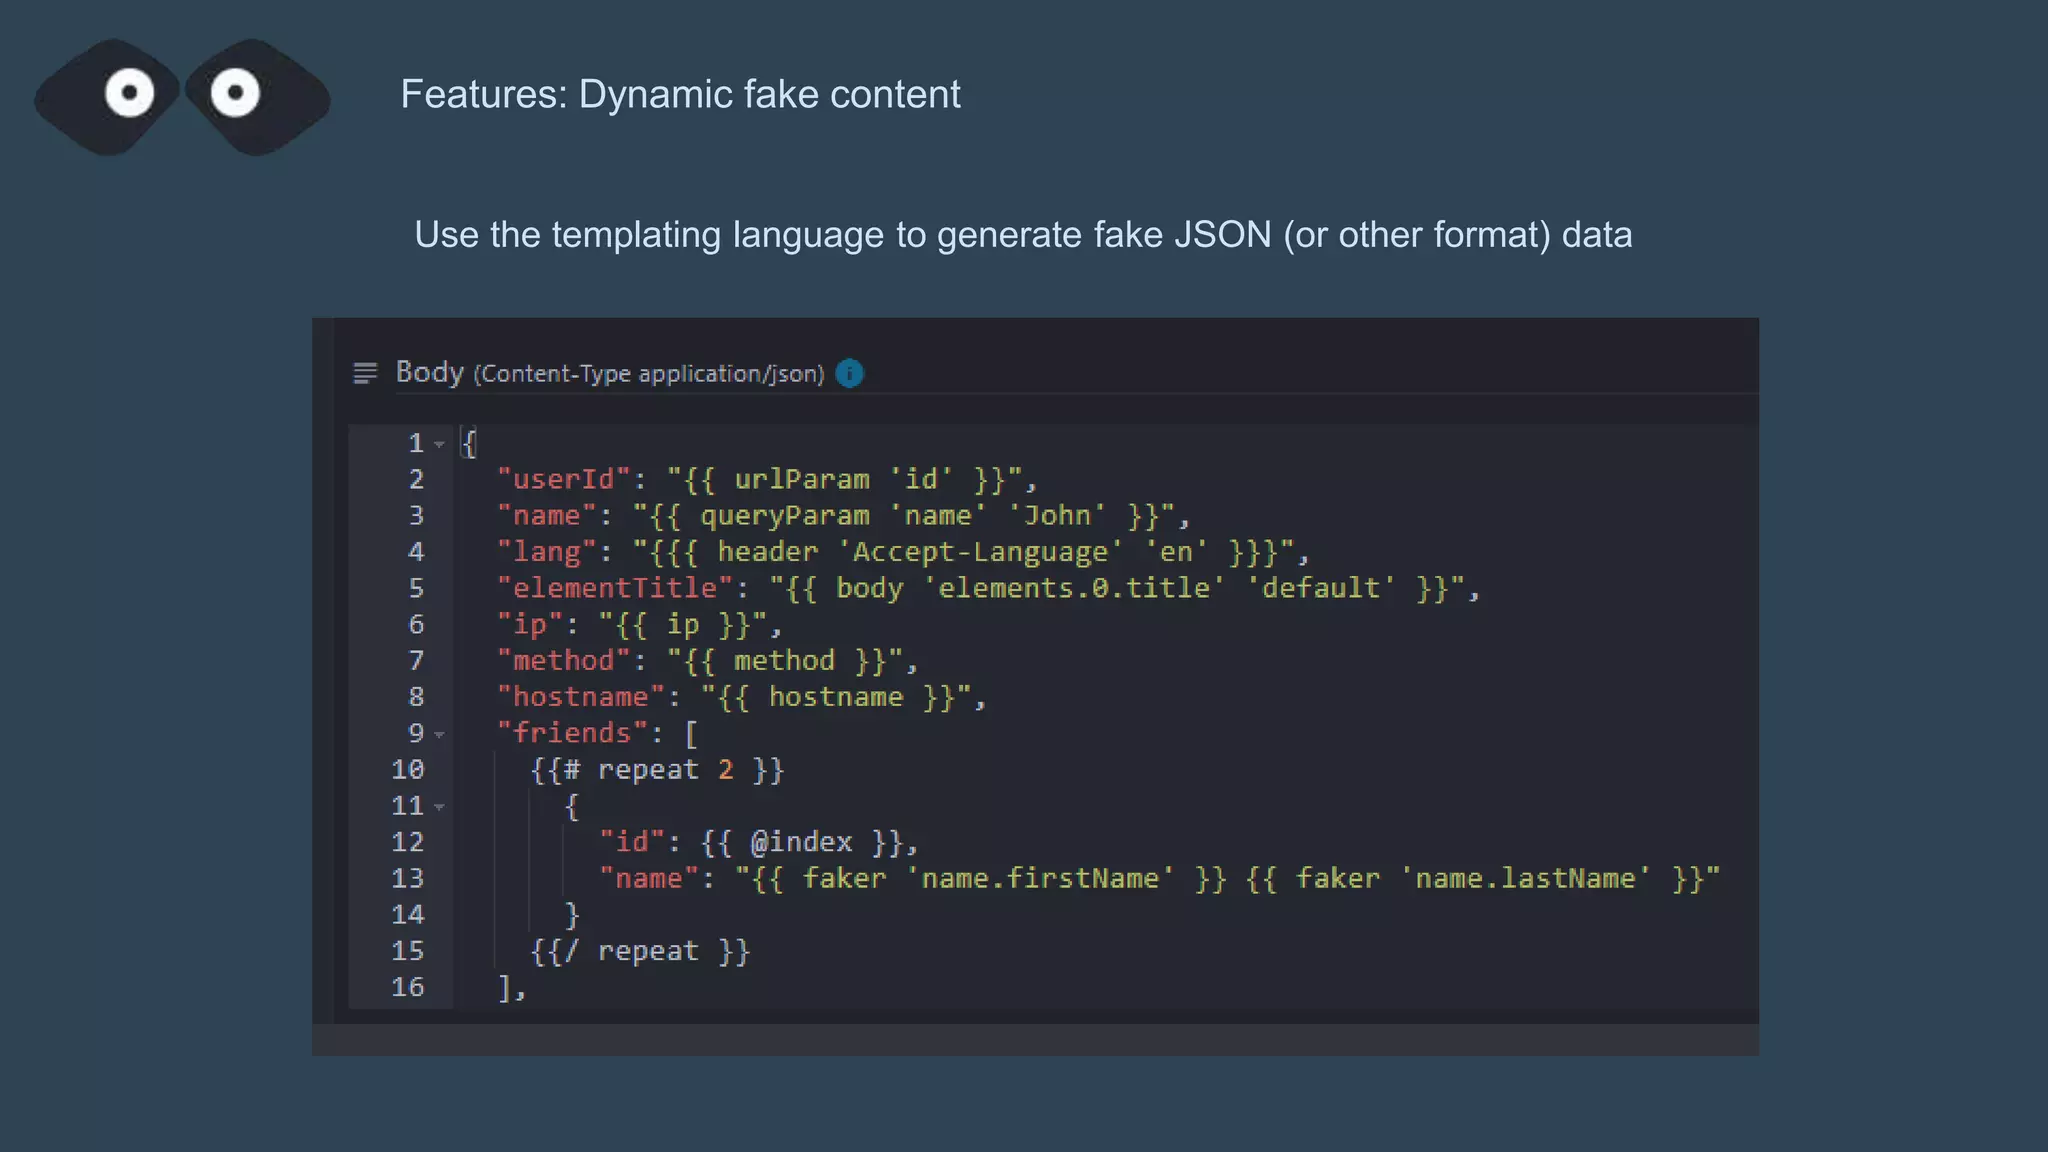Click the Content-Type application/json text

pos(649,374)
